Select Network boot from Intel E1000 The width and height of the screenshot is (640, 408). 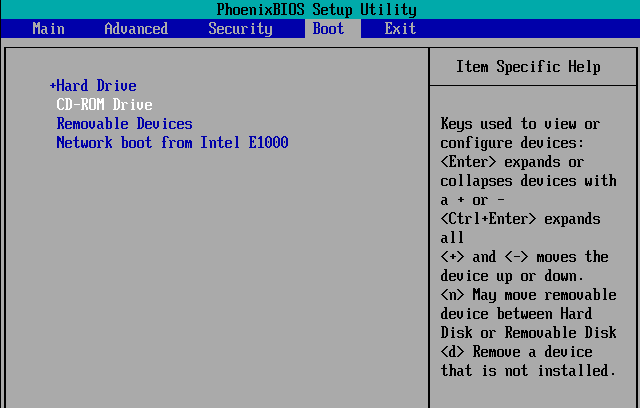coord(172,143)
